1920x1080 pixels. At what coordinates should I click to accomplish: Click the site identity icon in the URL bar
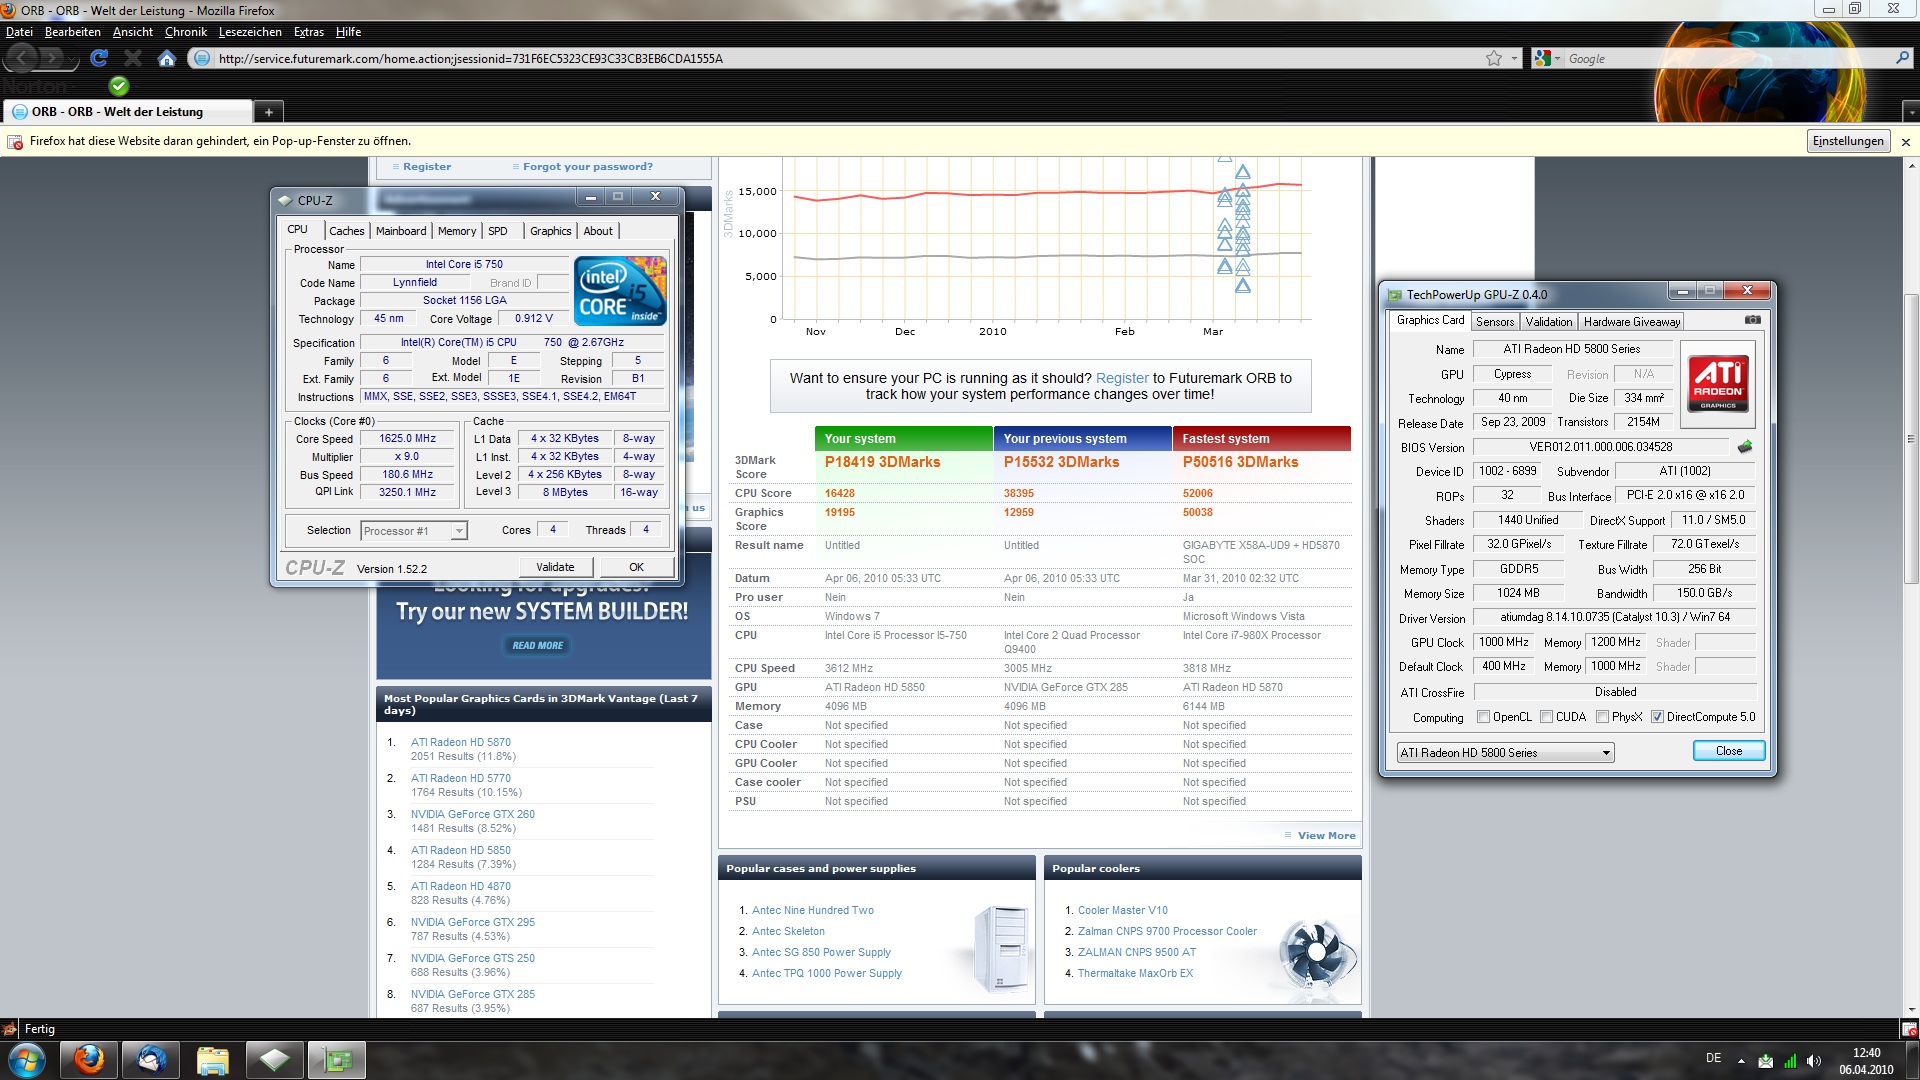pos(202,58)
